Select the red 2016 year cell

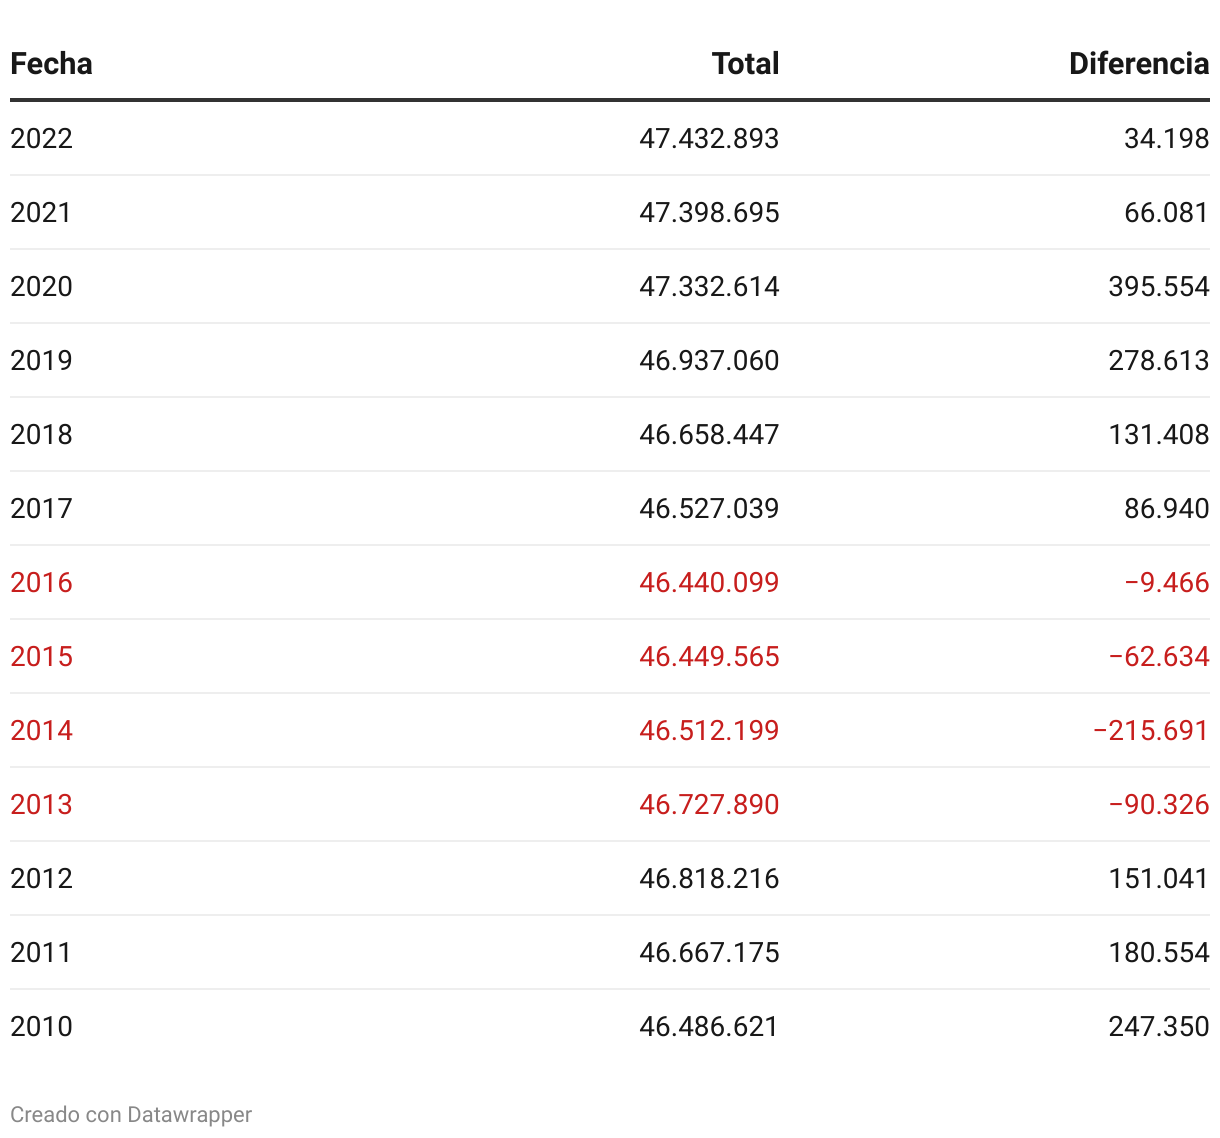[x=41, y=582]
